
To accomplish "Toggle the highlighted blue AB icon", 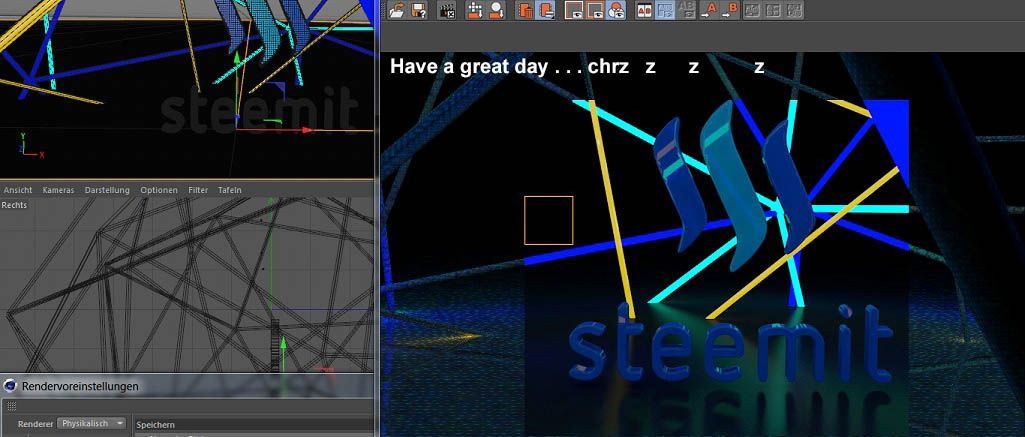I will [665, 10].
